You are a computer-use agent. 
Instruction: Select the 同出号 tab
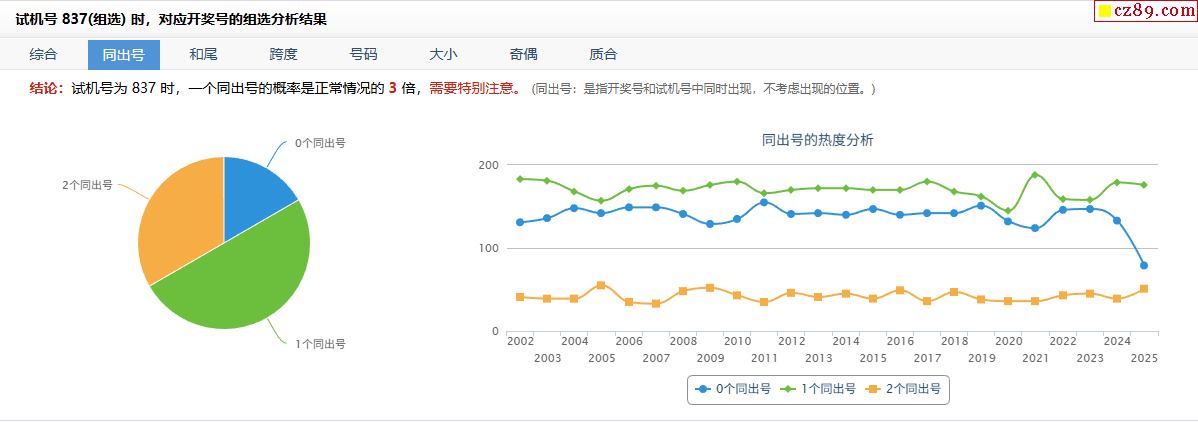pos(123,54)
